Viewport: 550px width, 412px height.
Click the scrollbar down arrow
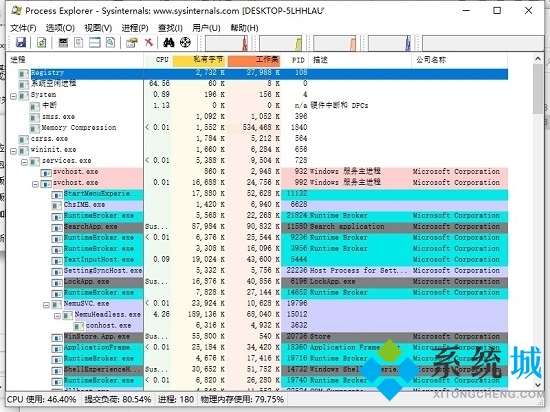tap(538, 385)
